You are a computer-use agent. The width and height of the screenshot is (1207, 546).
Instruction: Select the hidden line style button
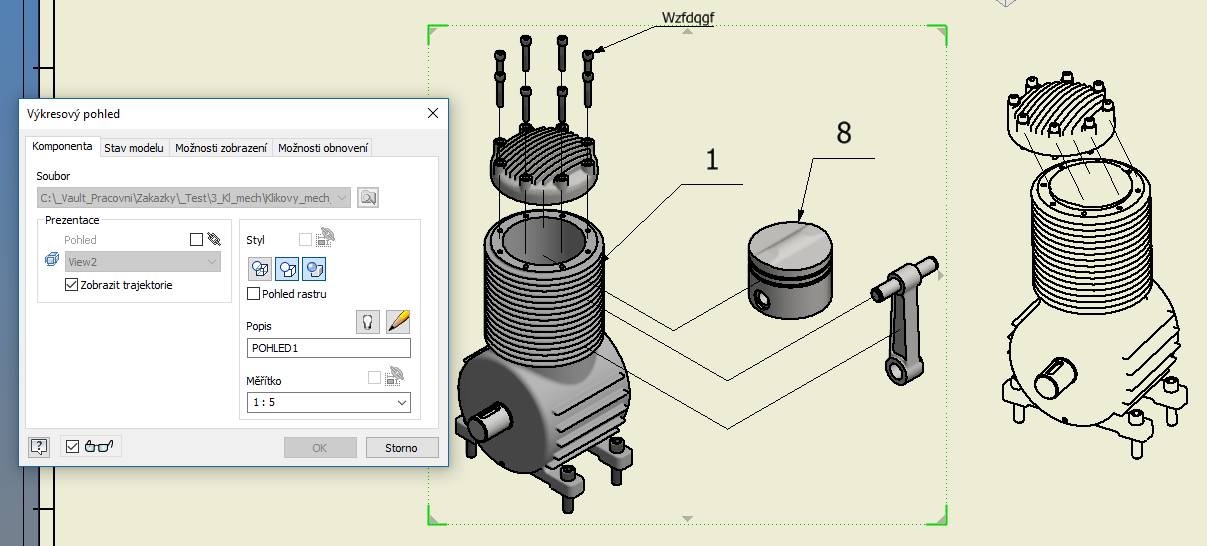260,268
